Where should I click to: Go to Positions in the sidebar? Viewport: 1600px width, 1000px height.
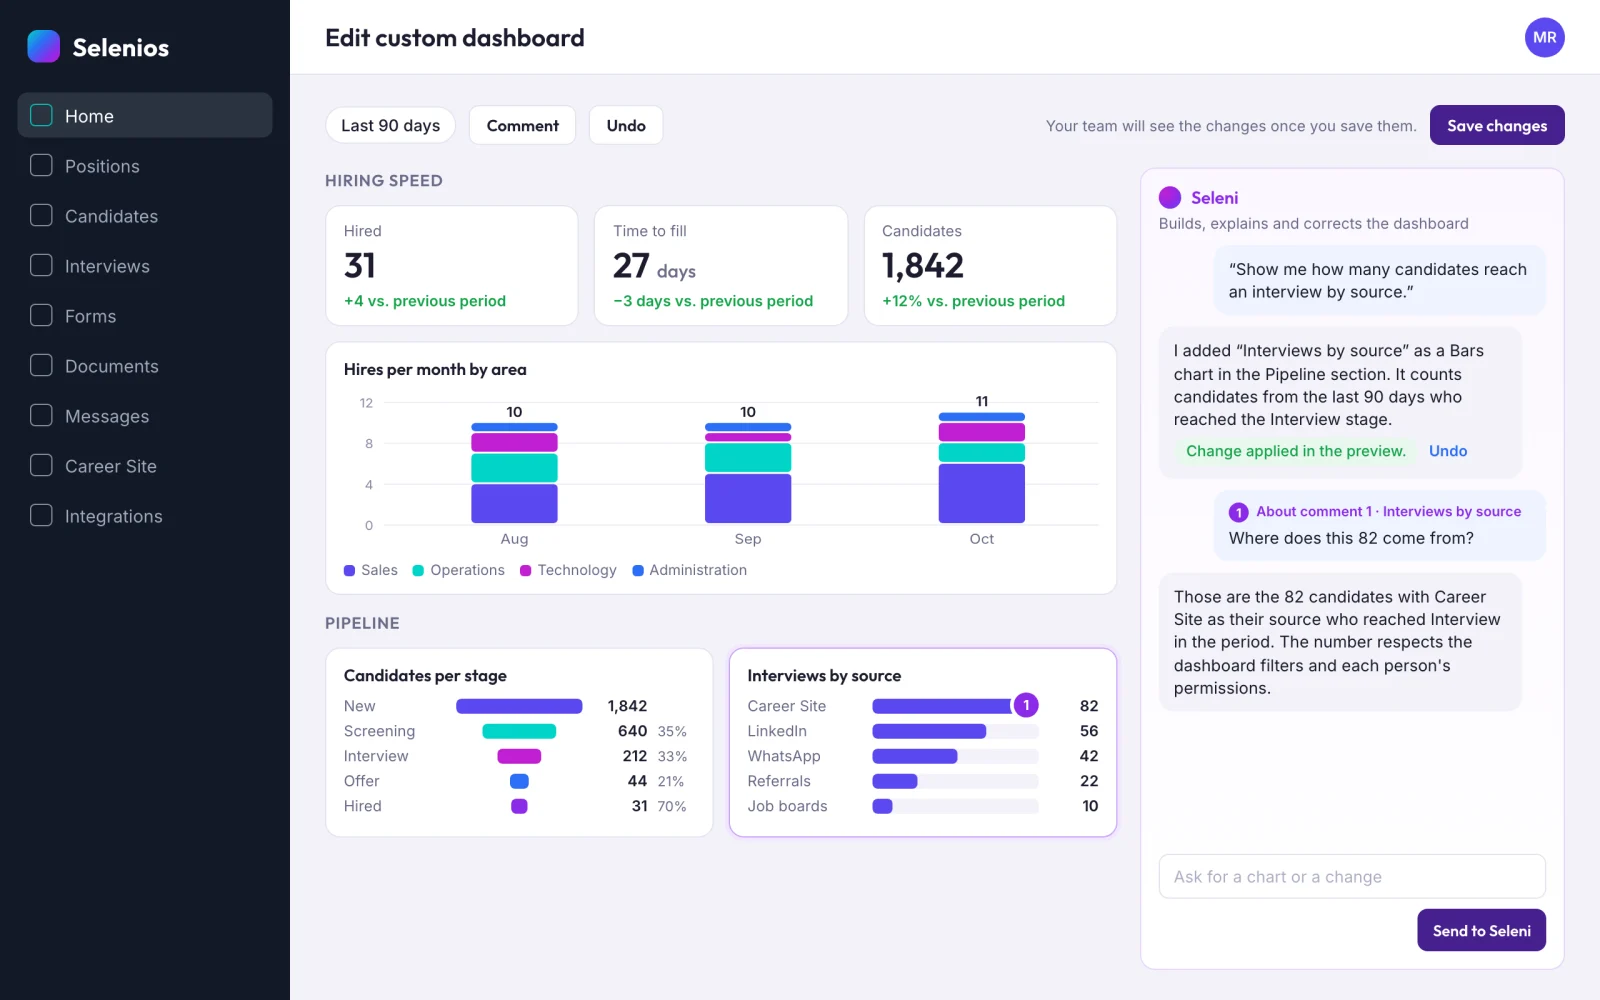pyautogui.click(x=145, y=166)
